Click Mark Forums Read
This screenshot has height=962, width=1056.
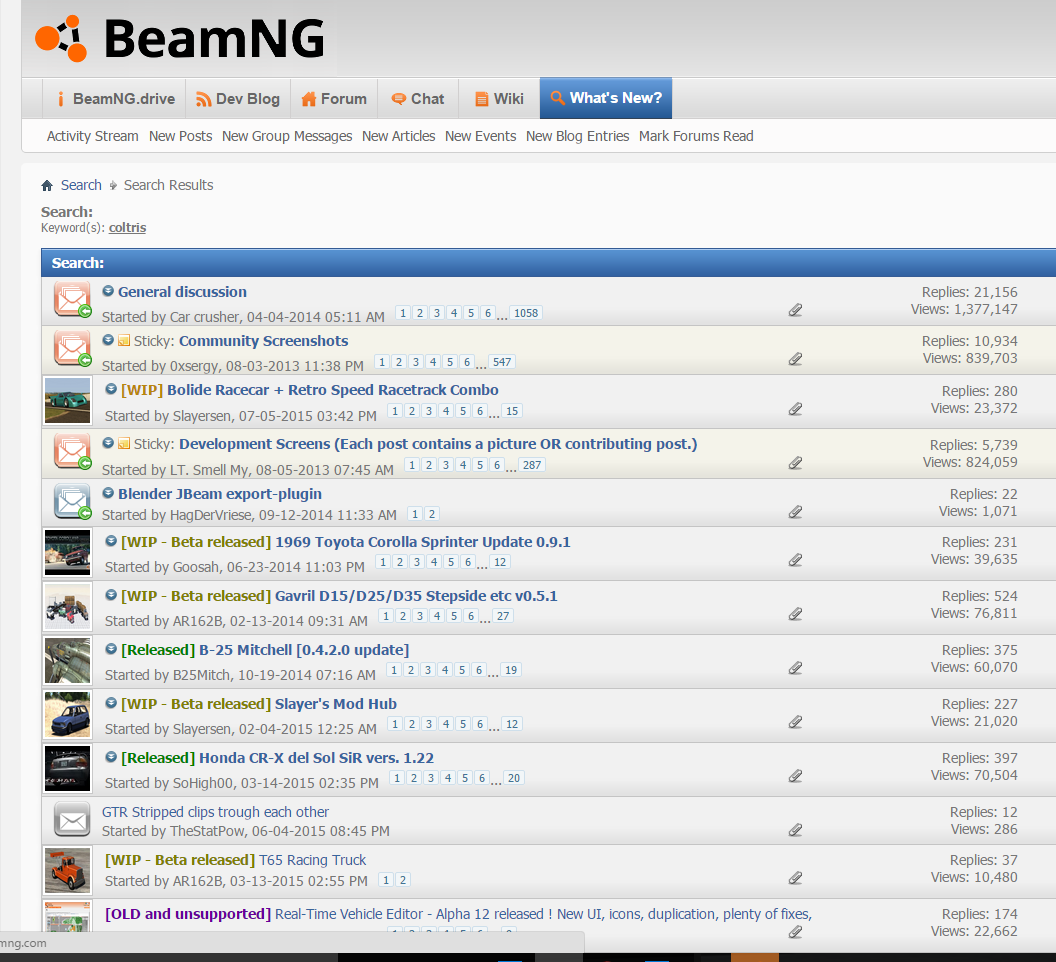[696, 136]
